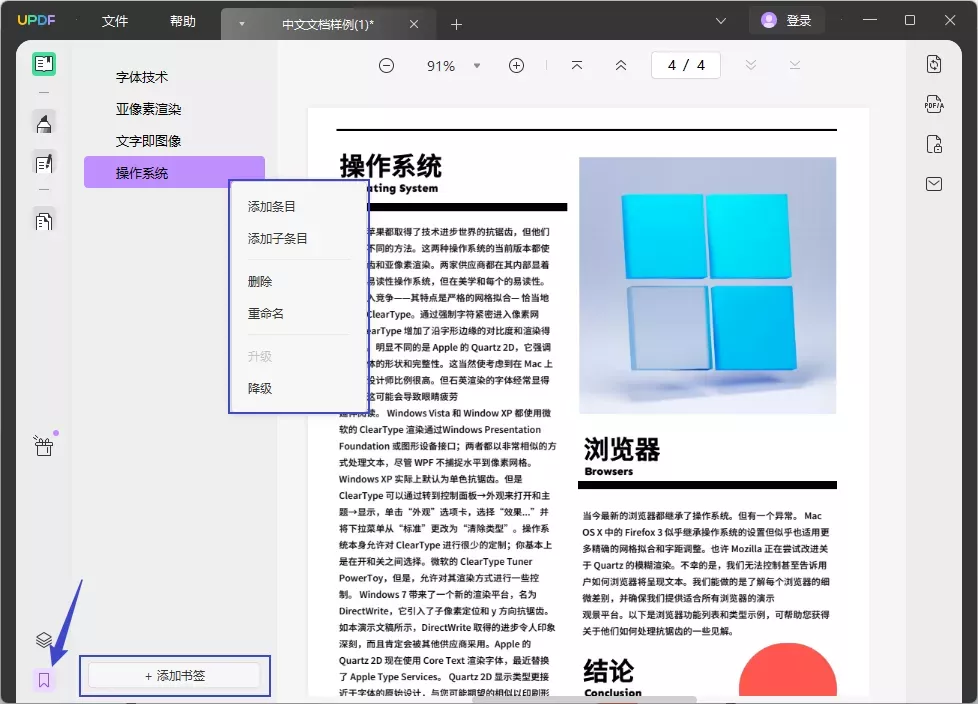The image size is (978, 704).
Task: Open the tab list dropdown arrow
Action: click(241, 23)
